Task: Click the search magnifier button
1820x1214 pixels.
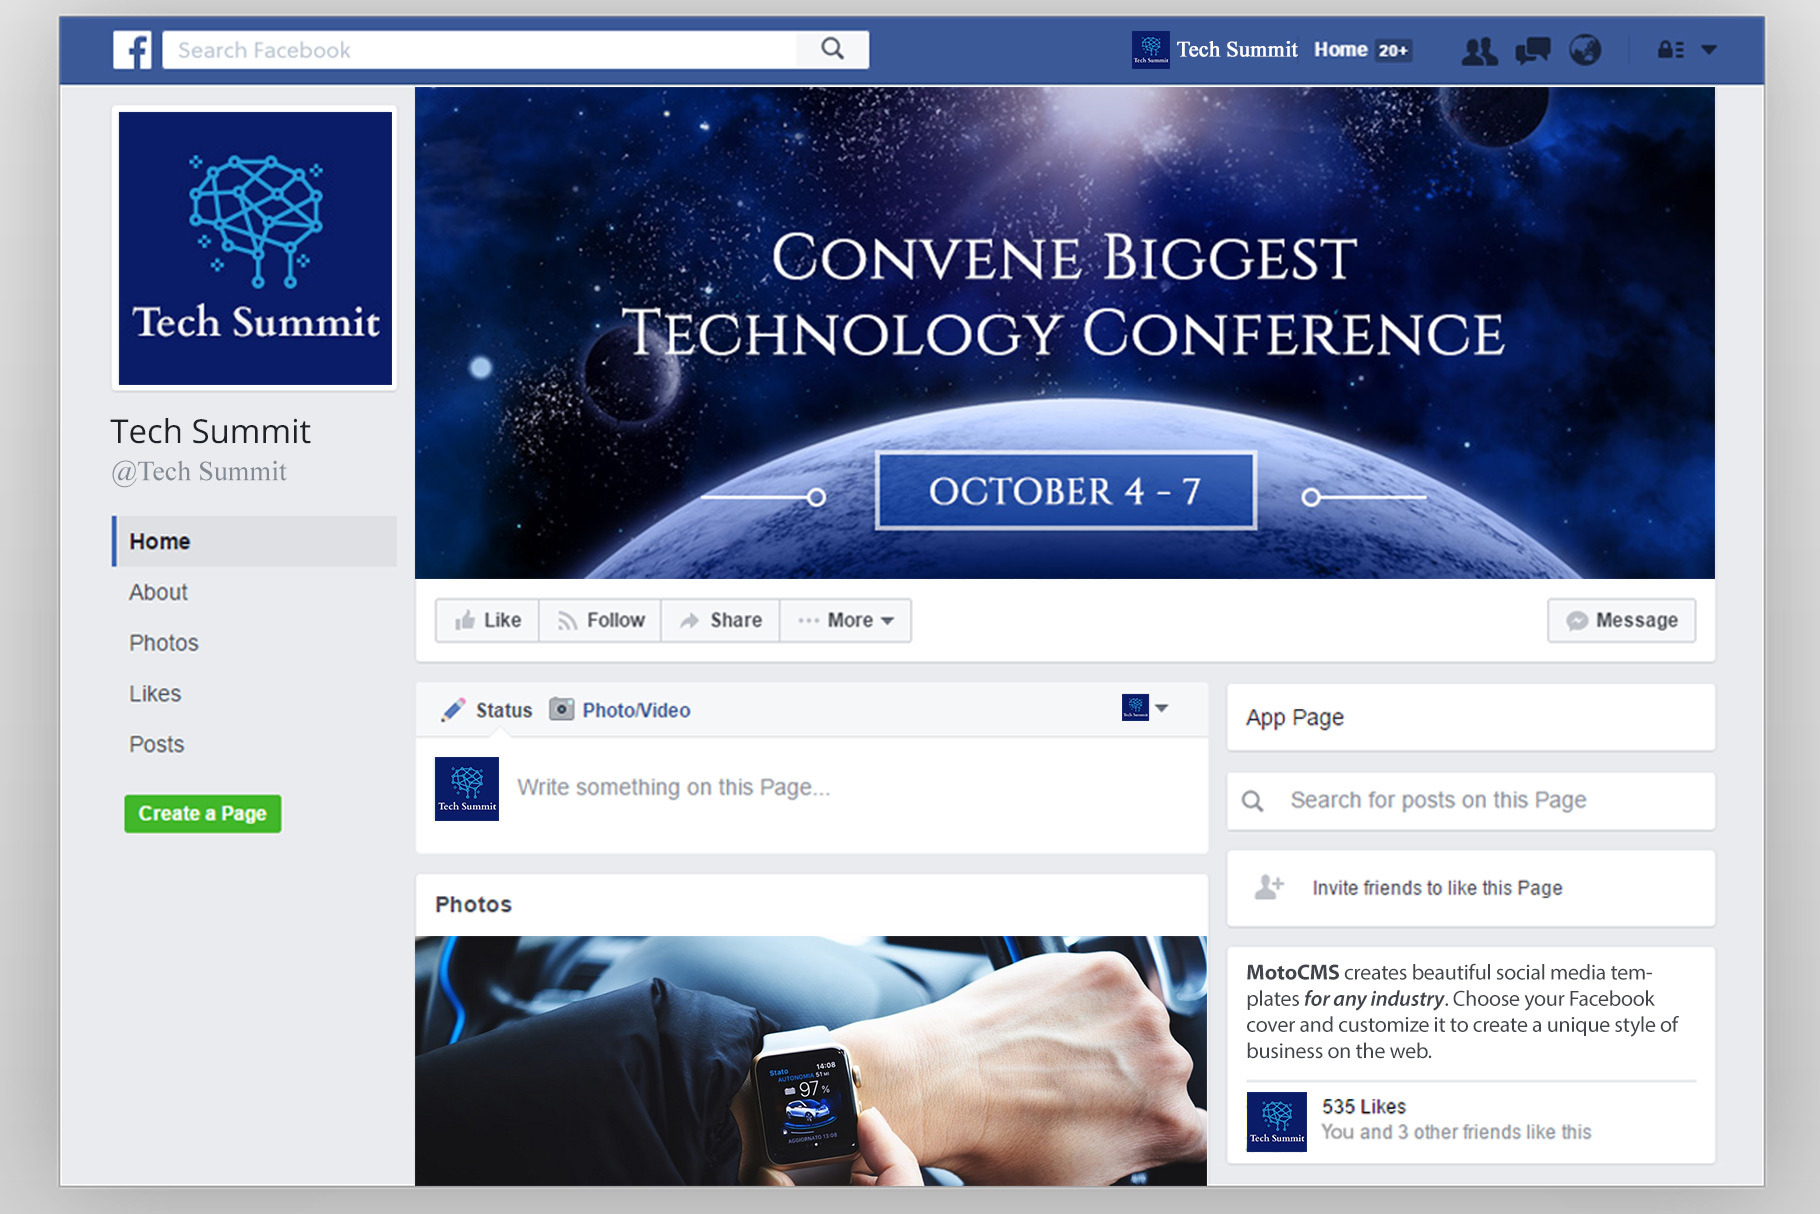Action: point(832,49)
